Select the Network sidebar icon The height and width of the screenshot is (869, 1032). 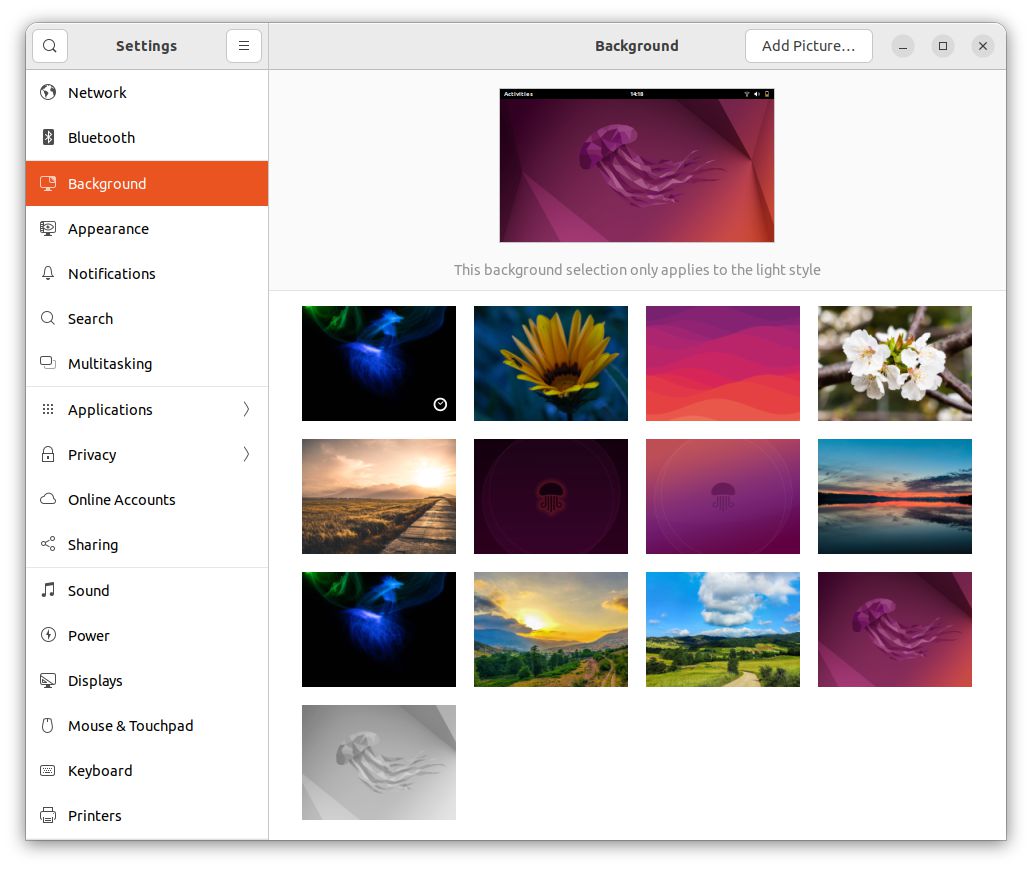pyautogui.click(x=48, y=92)
